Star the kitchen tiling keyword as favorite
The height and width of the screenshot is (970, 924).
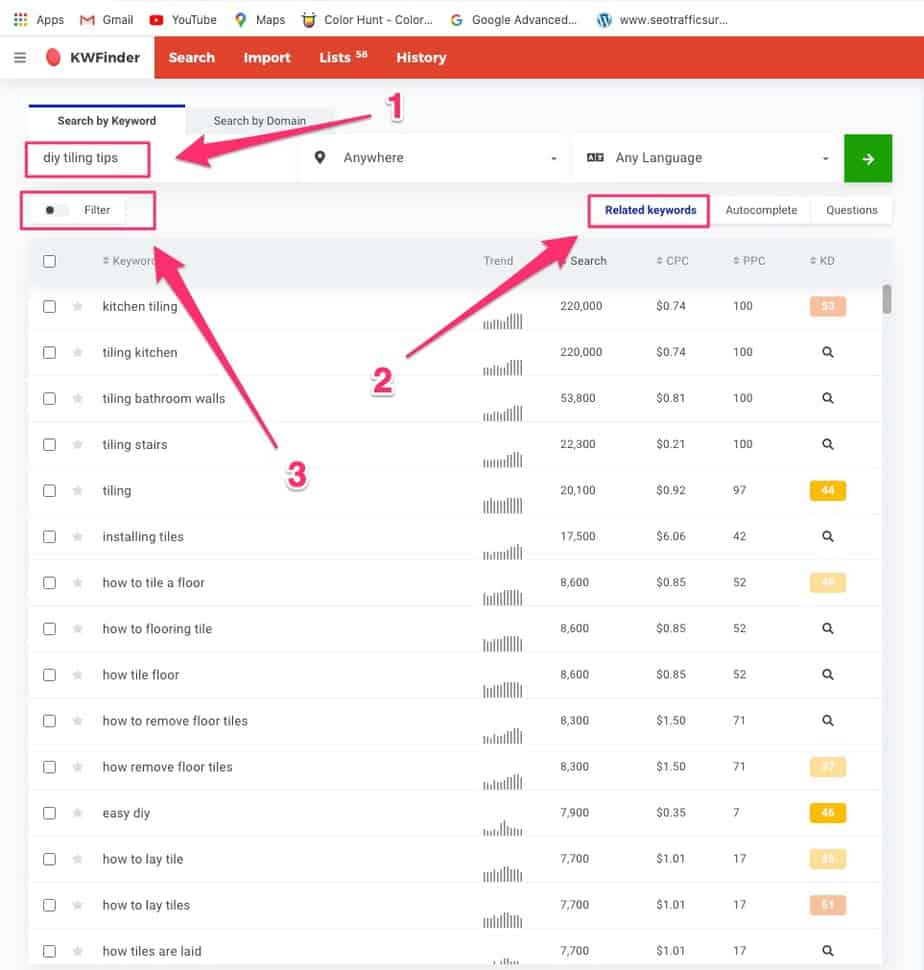tap(76, 306)
